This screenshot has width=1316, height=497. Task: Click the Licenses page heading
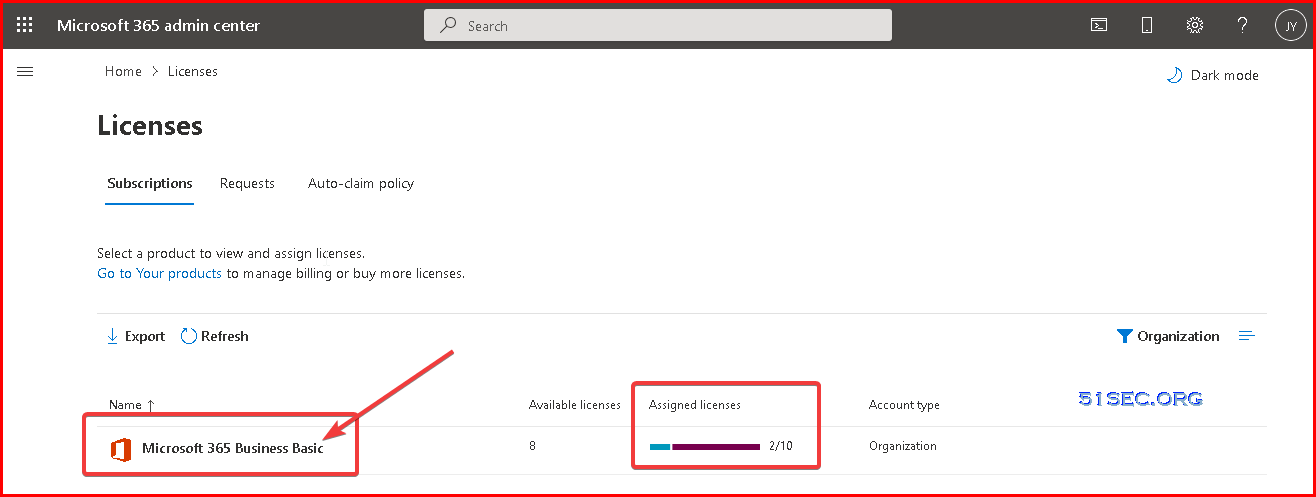[x=150, y=126]
